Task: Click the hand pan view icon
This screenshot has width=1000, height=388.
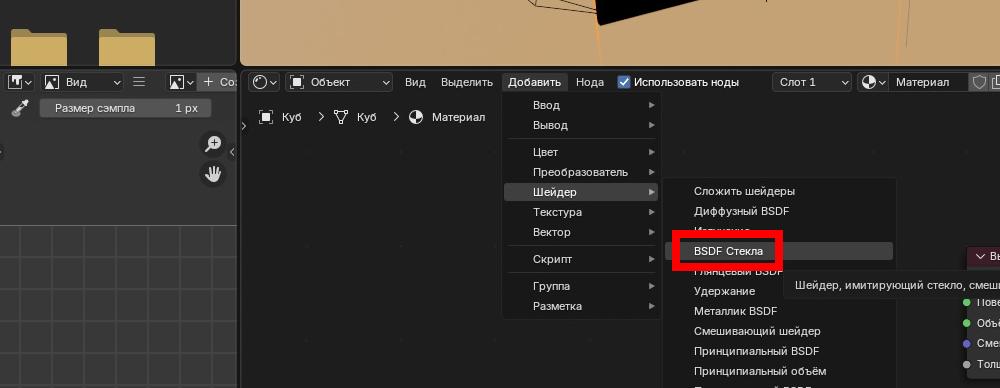Action: (x=213, y=174)
